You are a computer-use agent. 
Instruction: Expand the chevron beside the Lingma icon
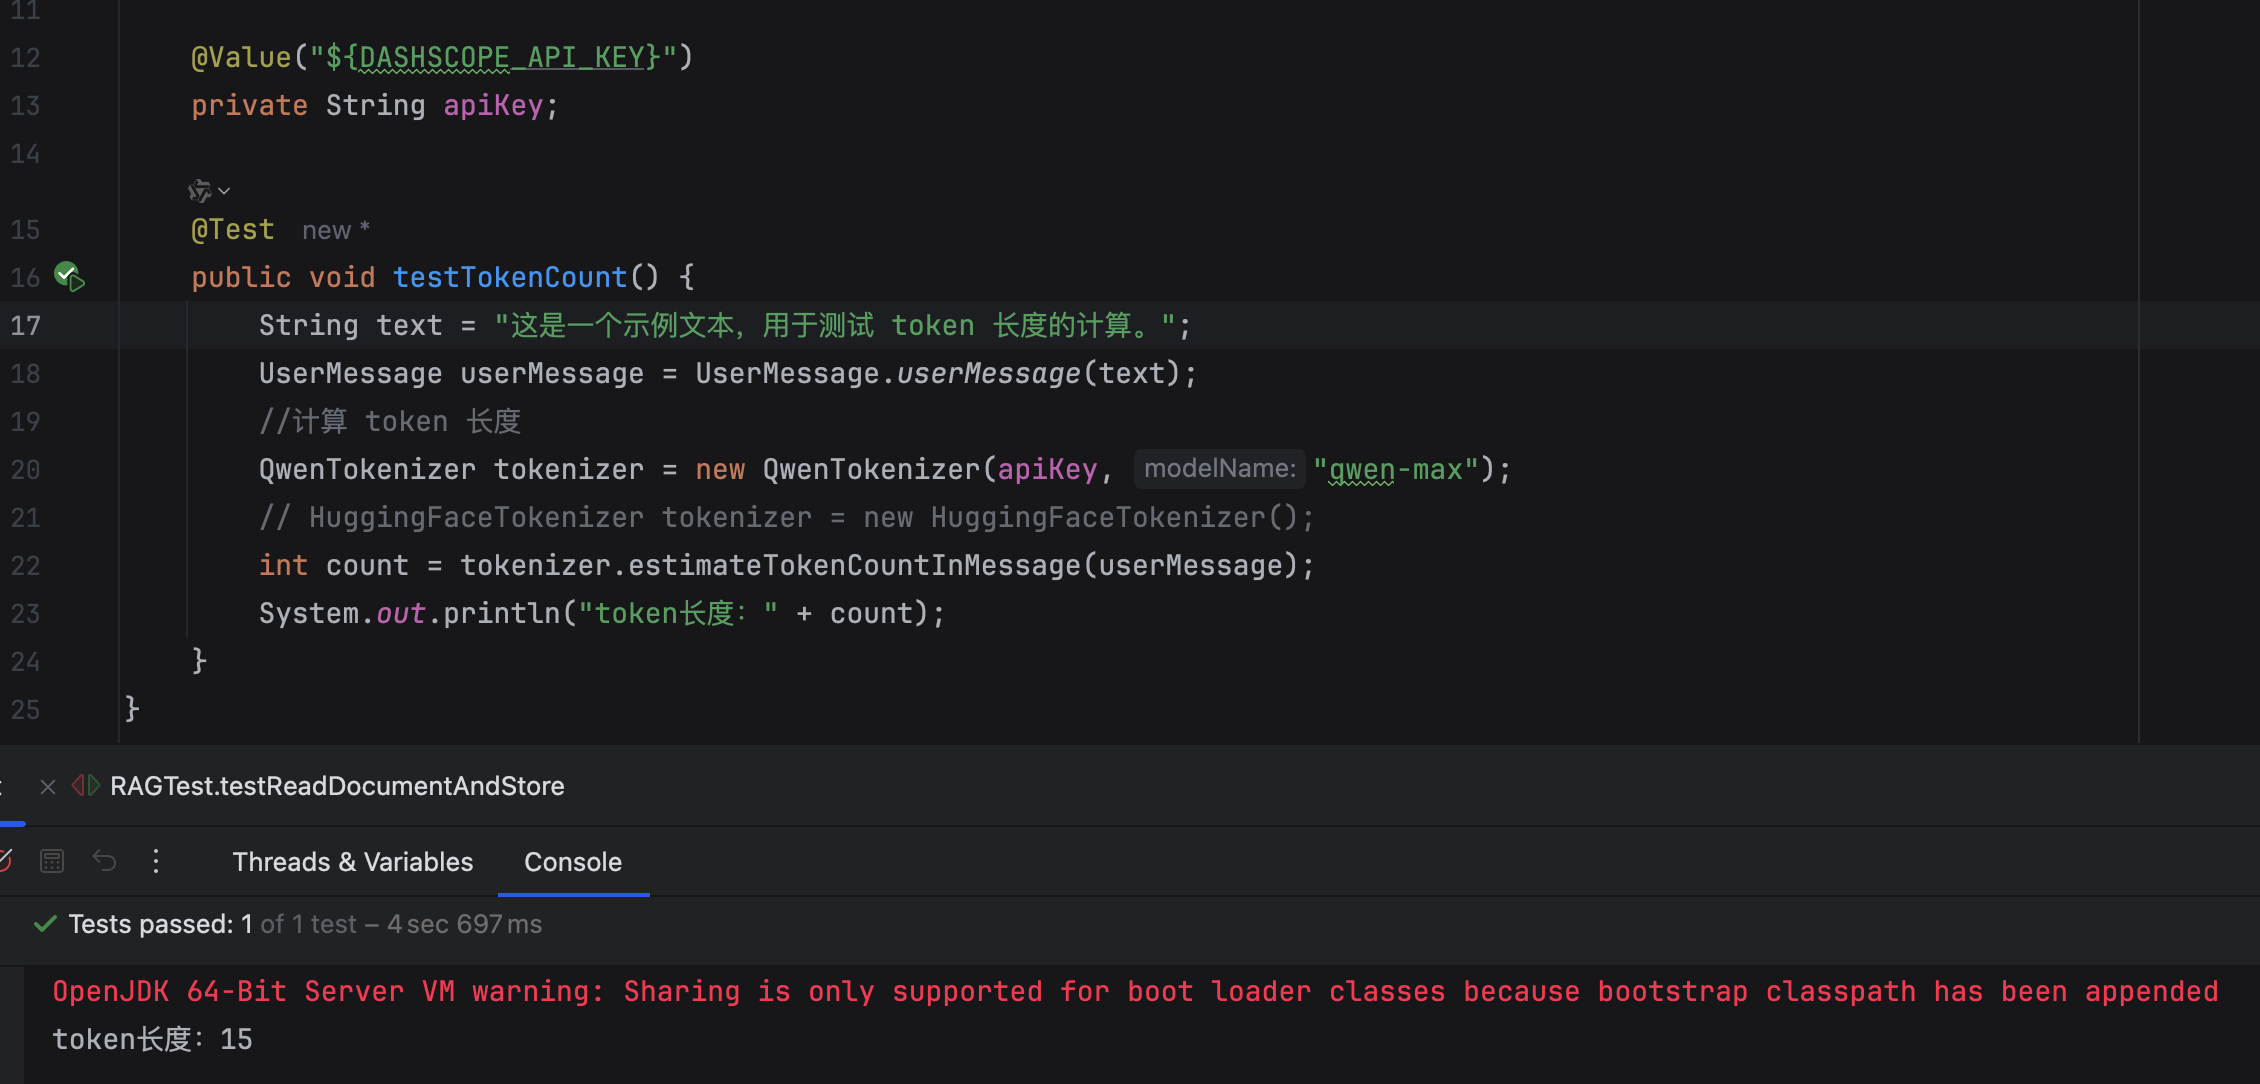pyautogui.click(x=225, y=190)
